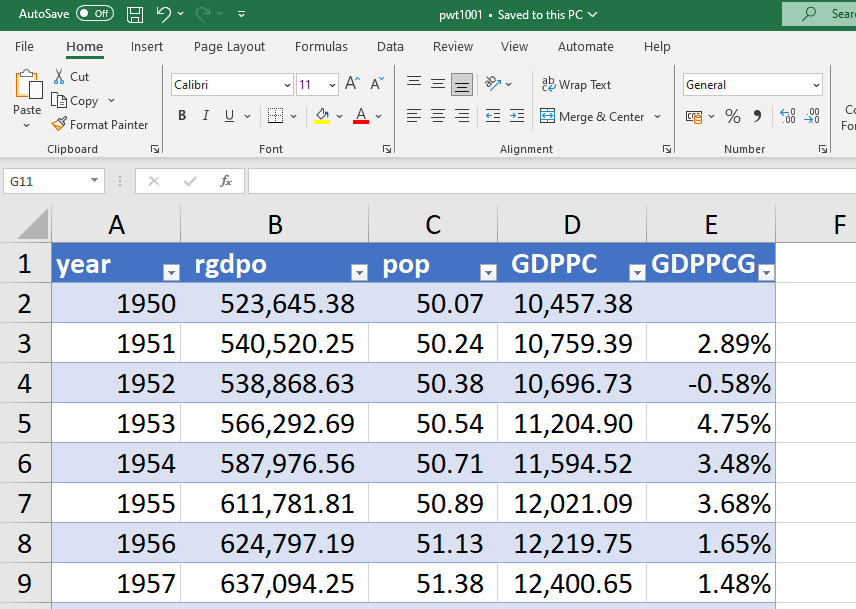The image size is (856, 609).
Task: Open the Number Format General dropdown
Action: coord(816,85)
